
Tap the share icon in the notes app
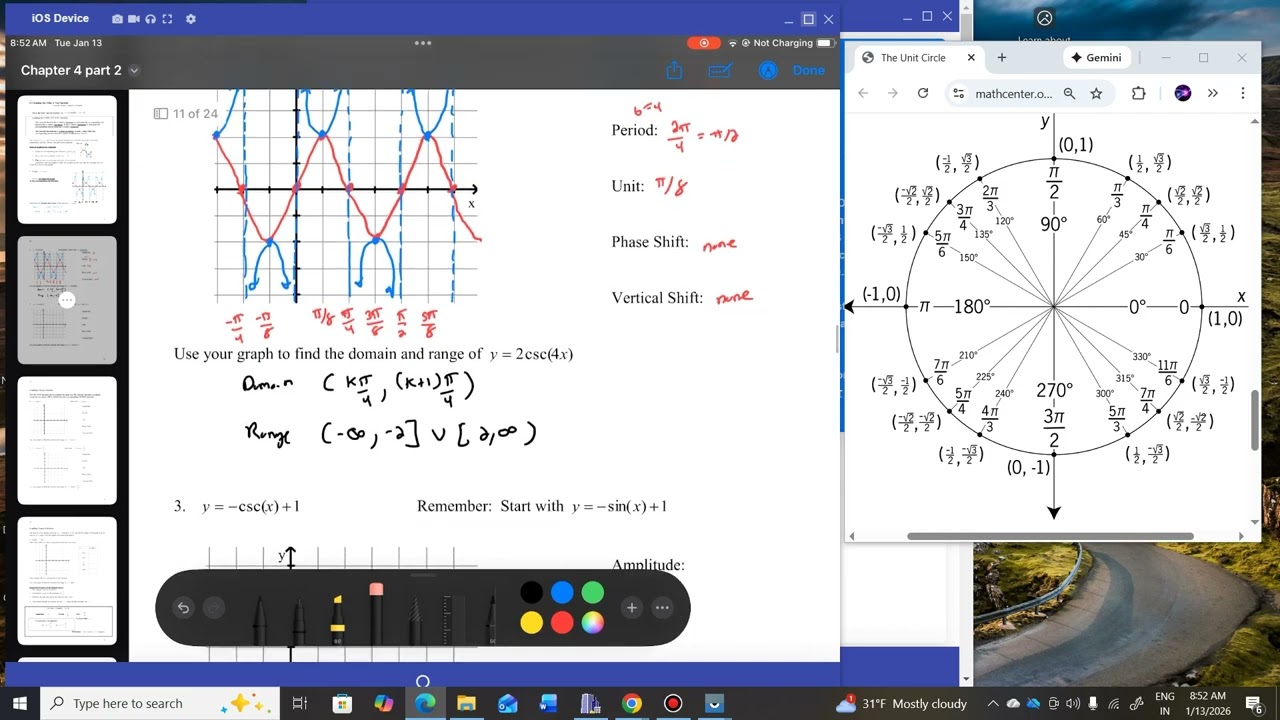pos(674,70)
